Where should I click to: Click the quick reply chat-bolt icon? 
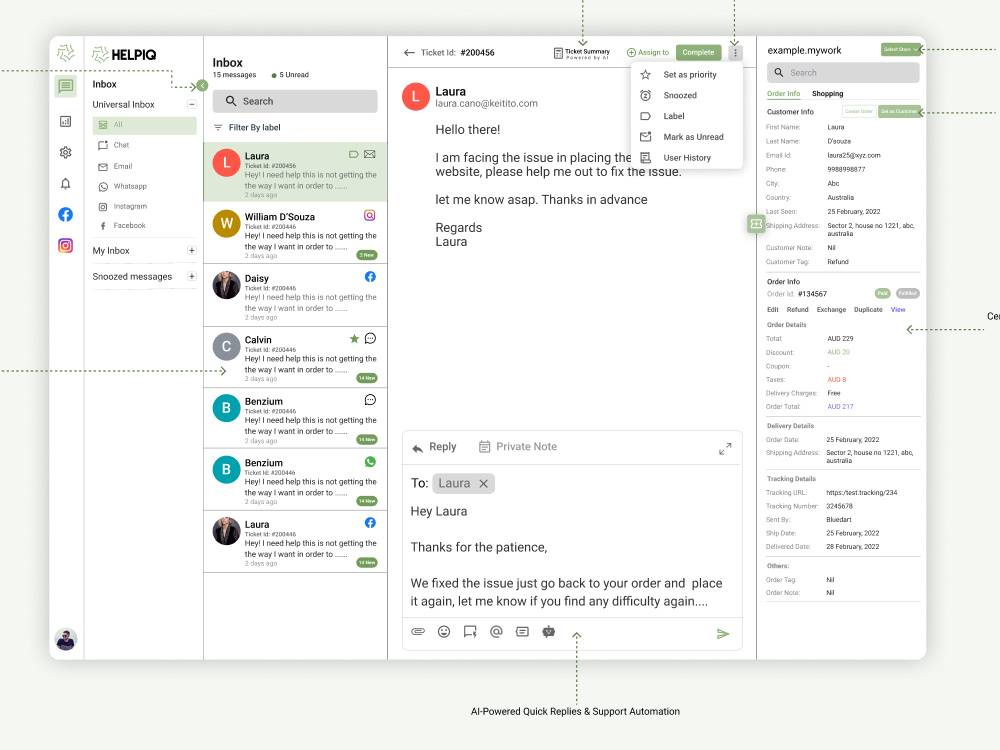pos(470,631)
